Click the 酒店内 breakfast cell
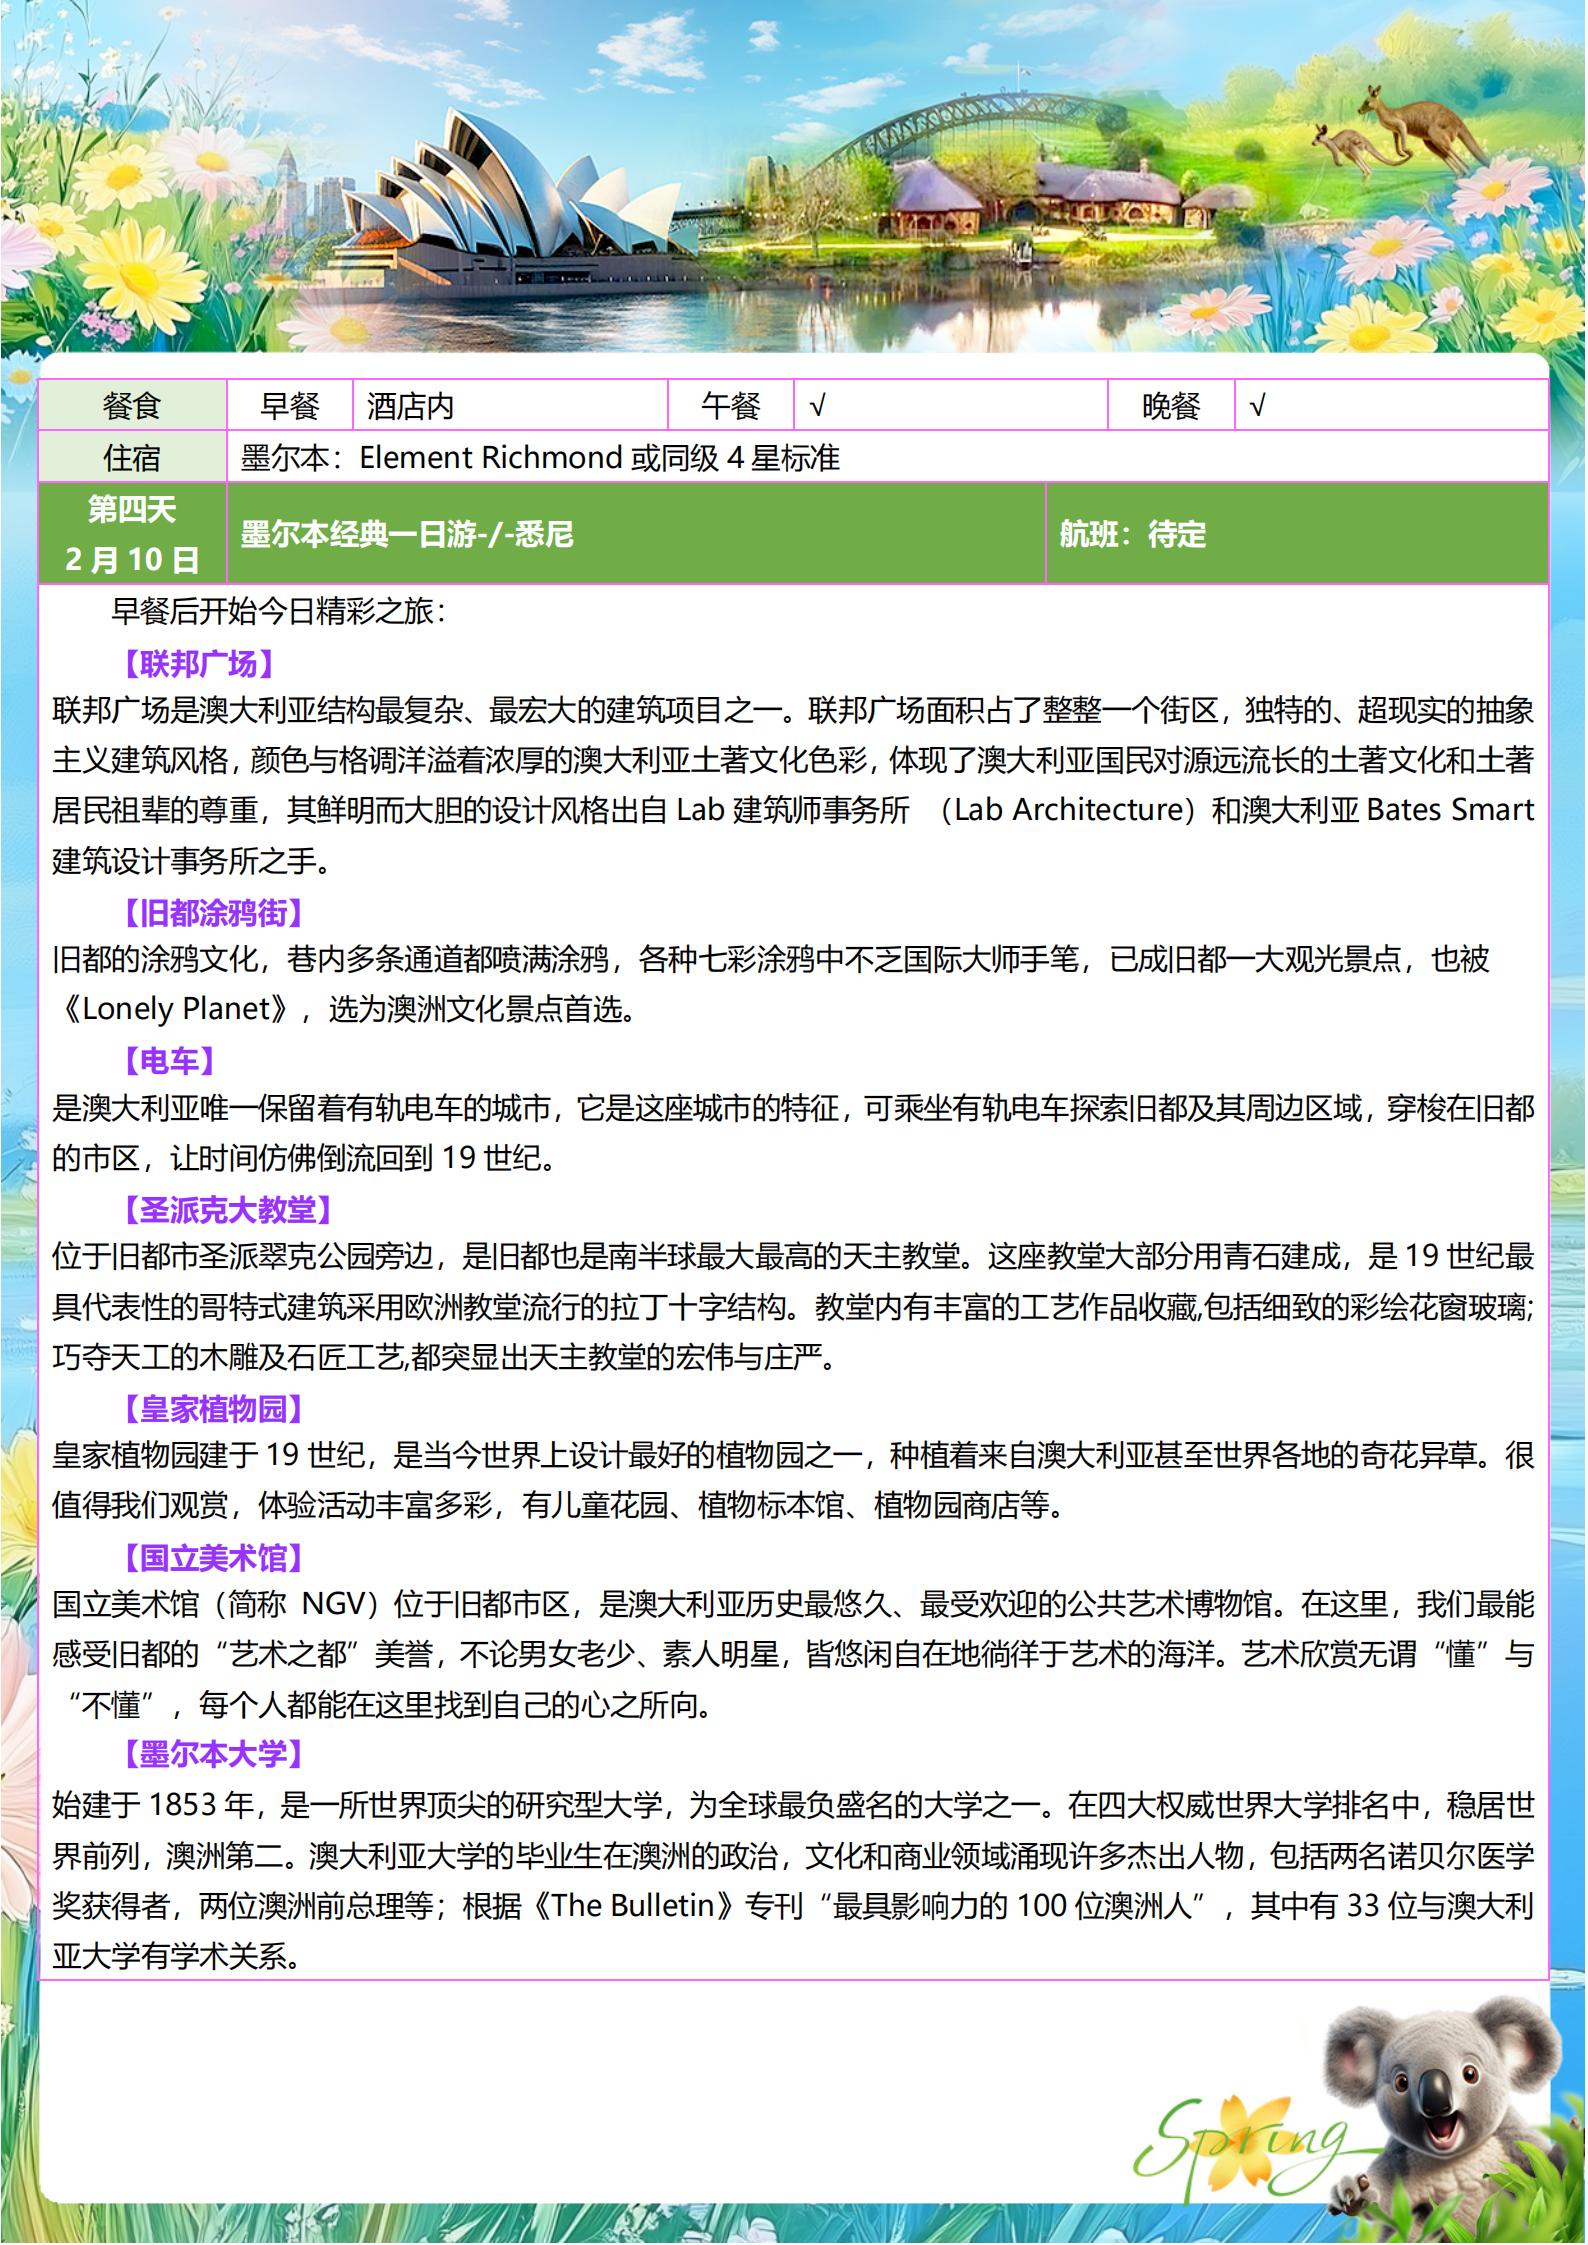Viewport: 1588px width, 2245px height. point(510,405)
